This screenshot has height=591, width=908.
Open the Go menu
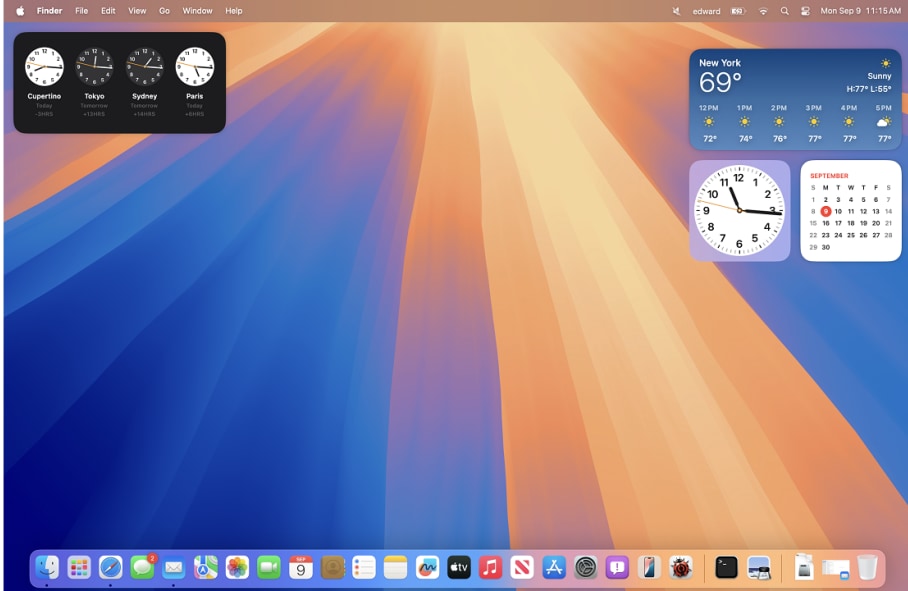(x=164, y=10)
